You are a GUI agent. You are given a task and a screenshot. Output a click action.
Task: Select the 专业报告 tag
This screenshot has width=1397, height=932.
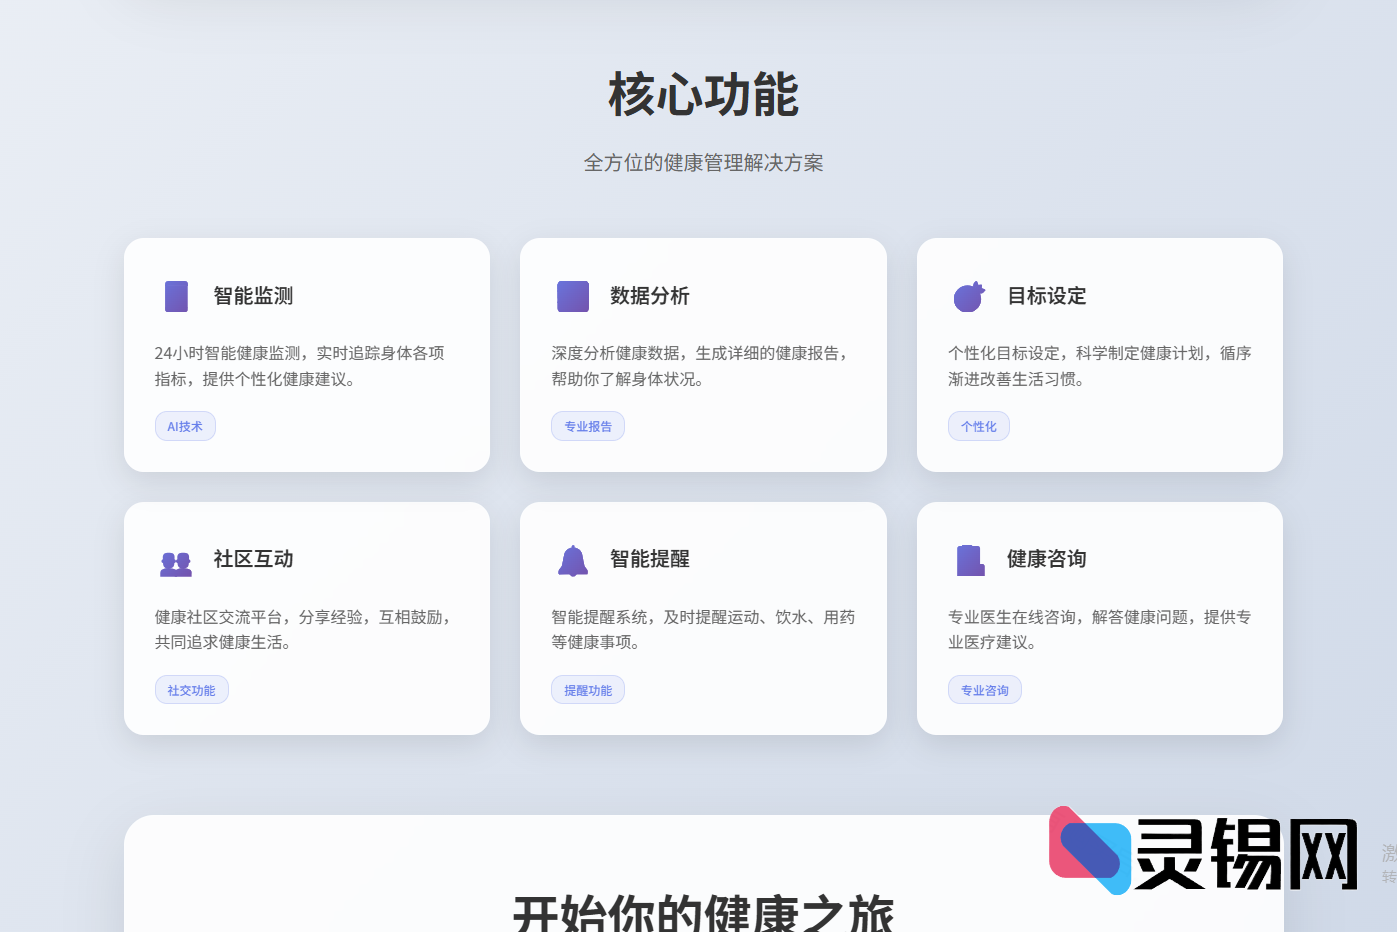click(x=588, y=426)
